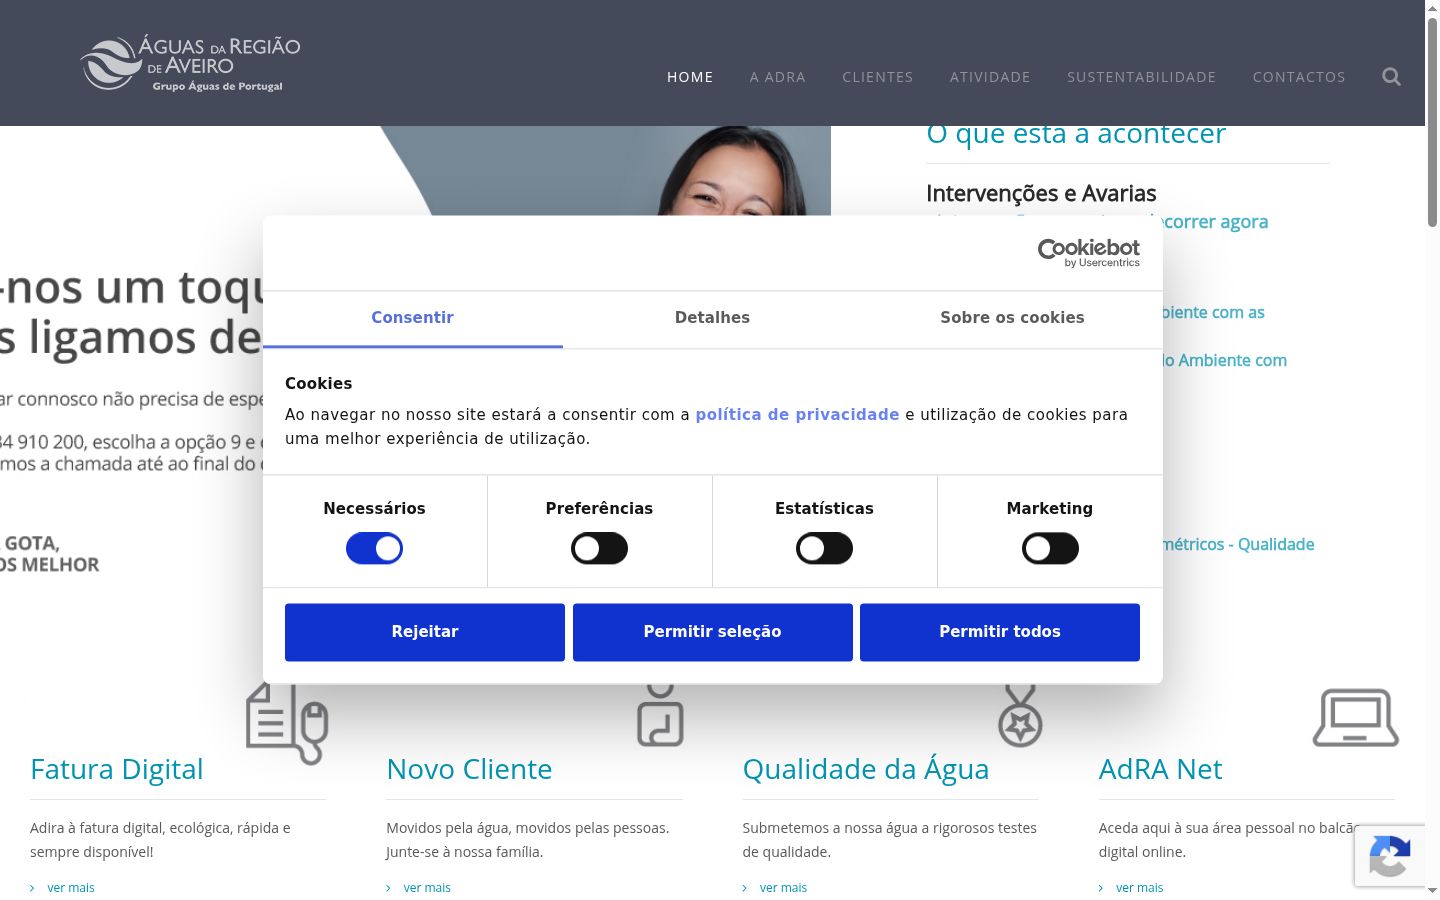Screen dimensions: 1440x900
Task: Click the Permitir seleção button
Action: pyautogui.click(x=712, y=632)
